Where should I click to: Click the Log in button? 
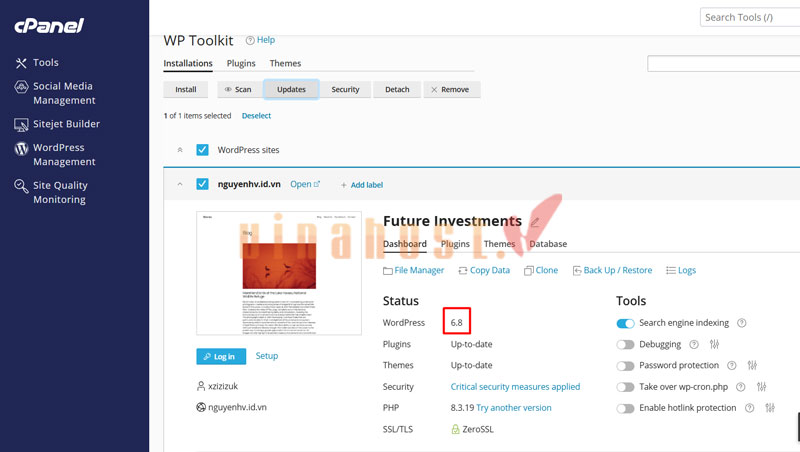click(x=221, y=356)
